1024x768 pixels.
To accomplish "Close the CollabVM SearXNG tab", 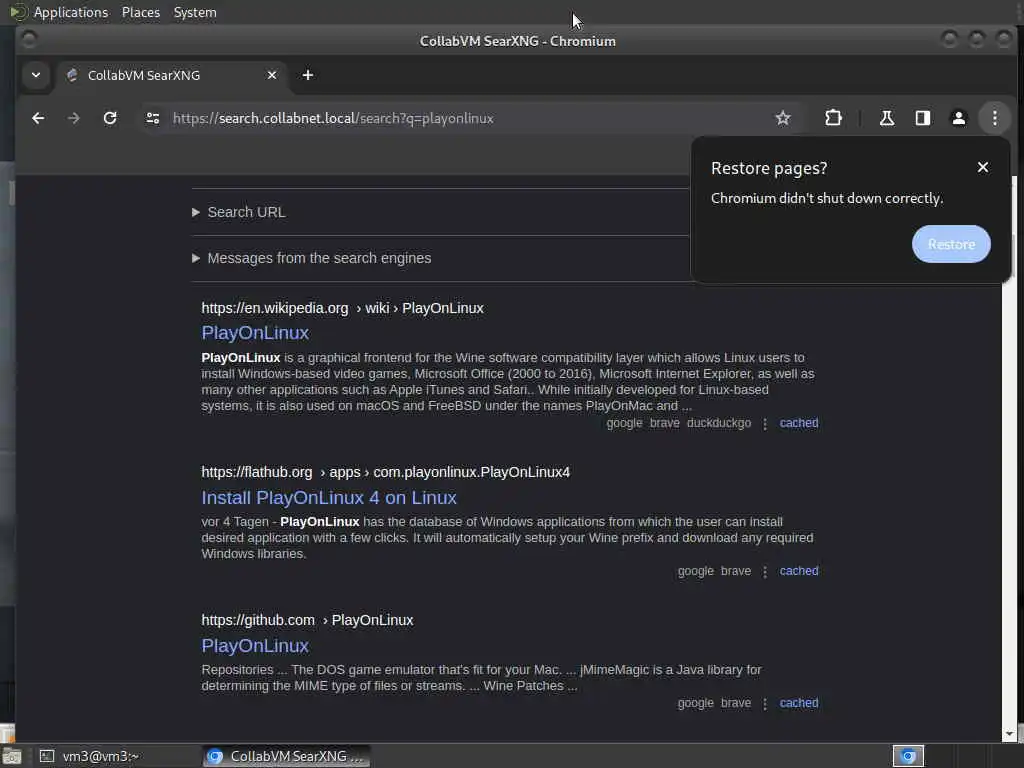I will pos(272,75).
